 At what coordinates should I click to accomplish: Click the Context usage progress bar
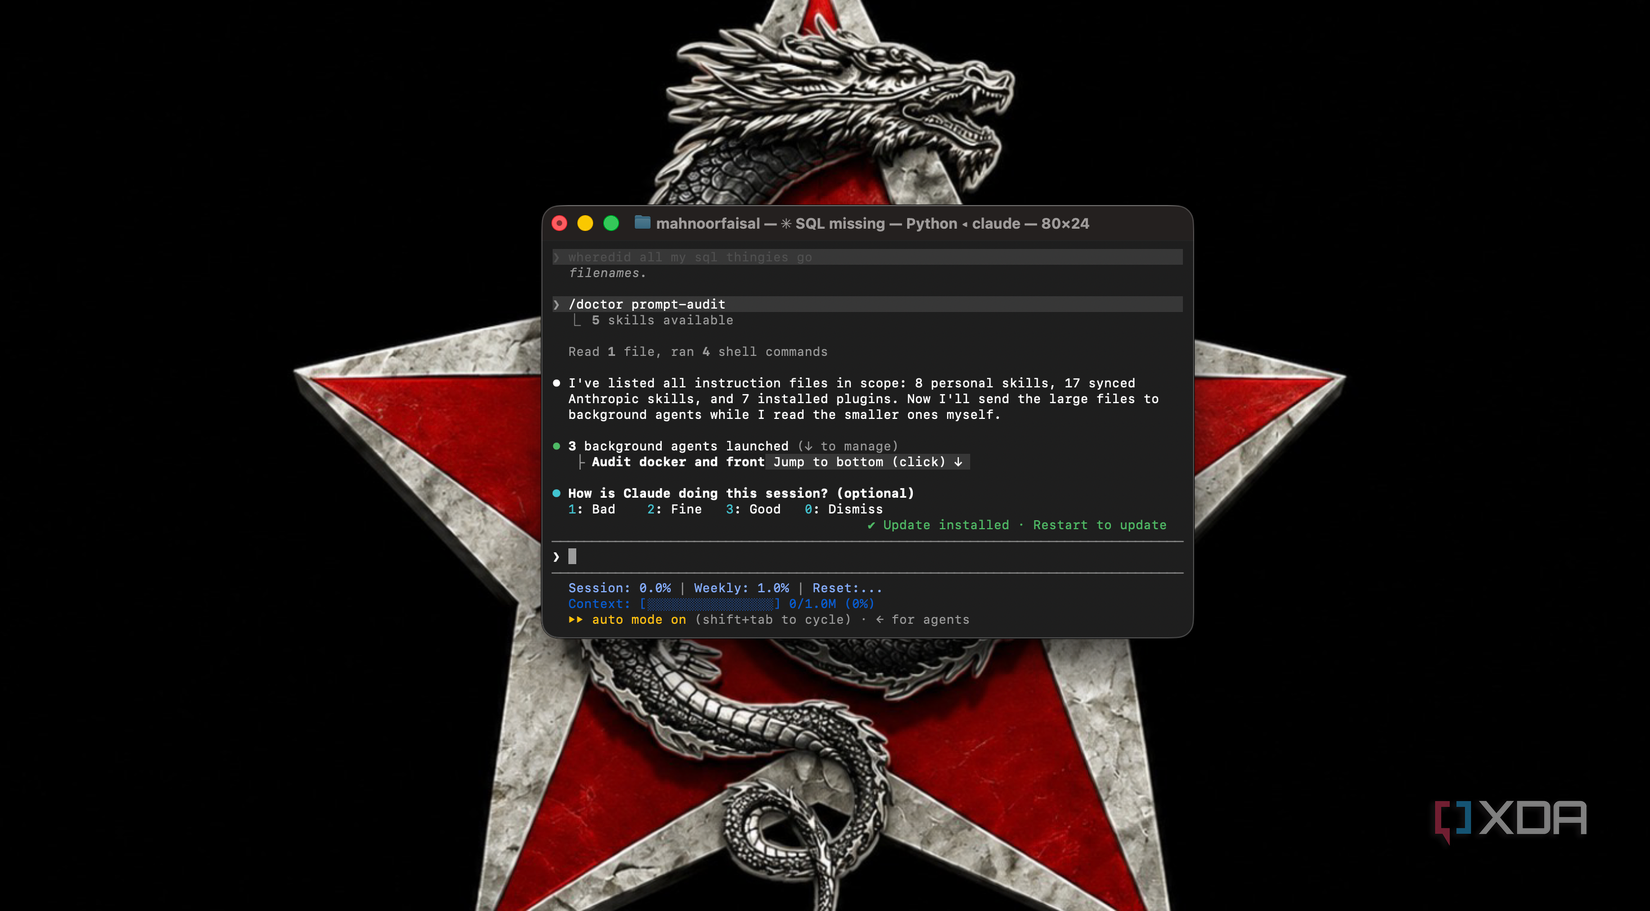pyautogui.click(x=710, y=604)
